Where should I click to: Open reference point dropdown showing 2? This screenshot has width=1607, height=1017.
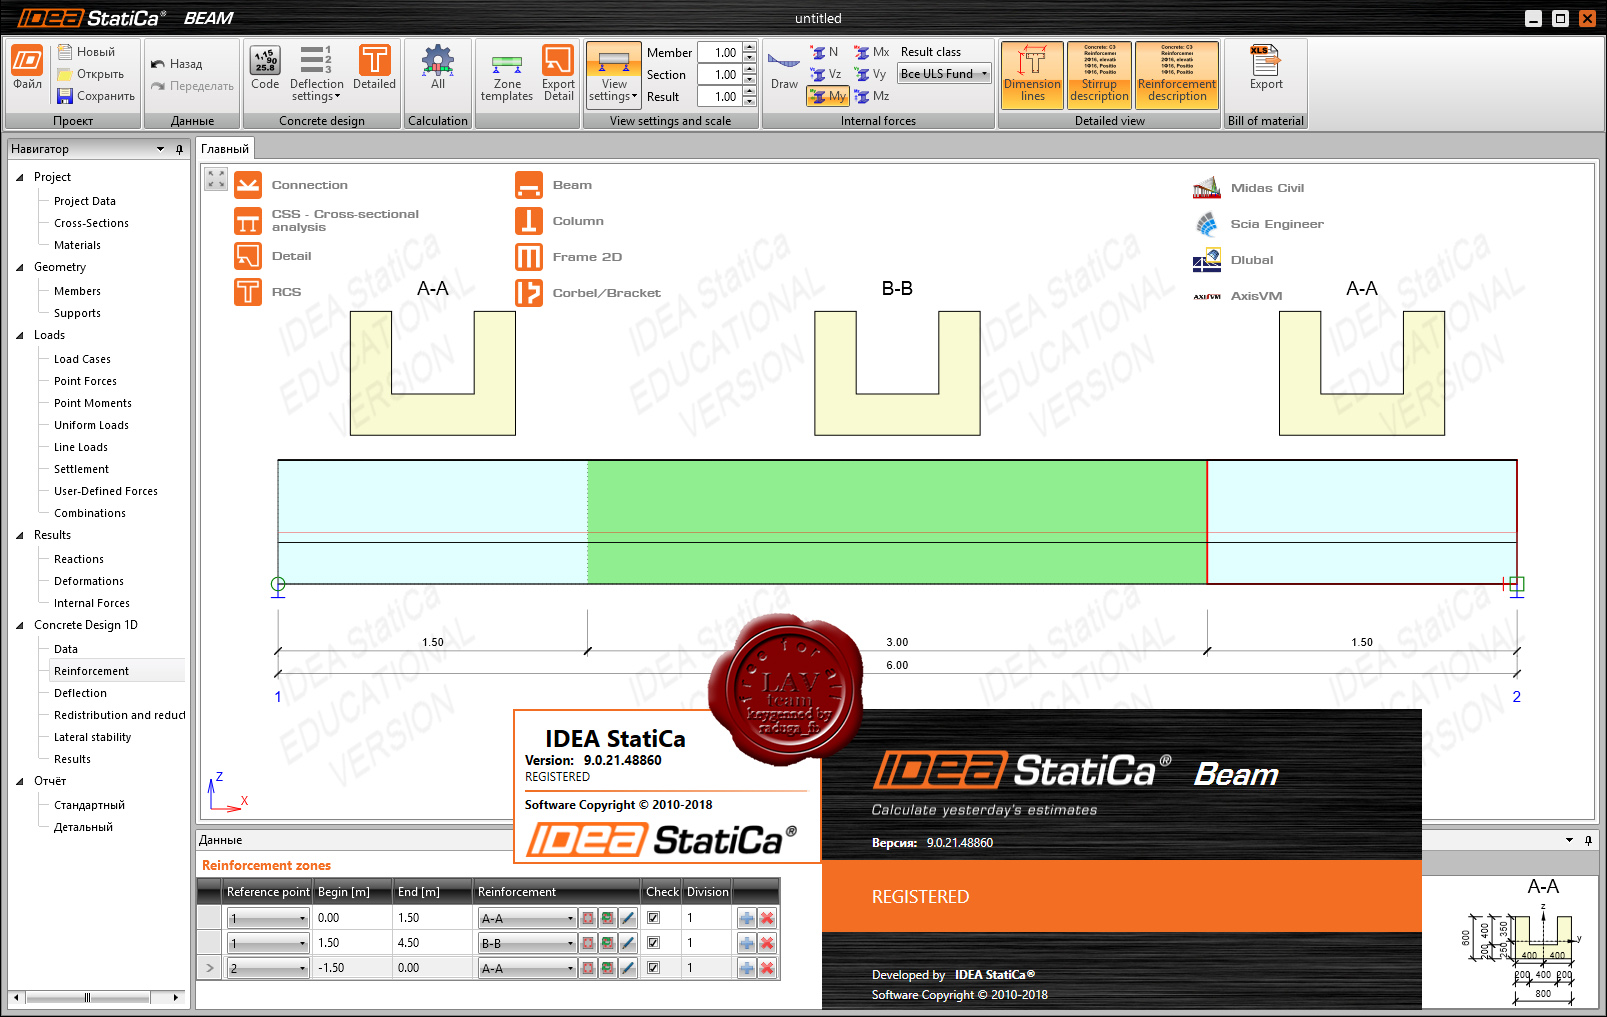coord(268,968)
